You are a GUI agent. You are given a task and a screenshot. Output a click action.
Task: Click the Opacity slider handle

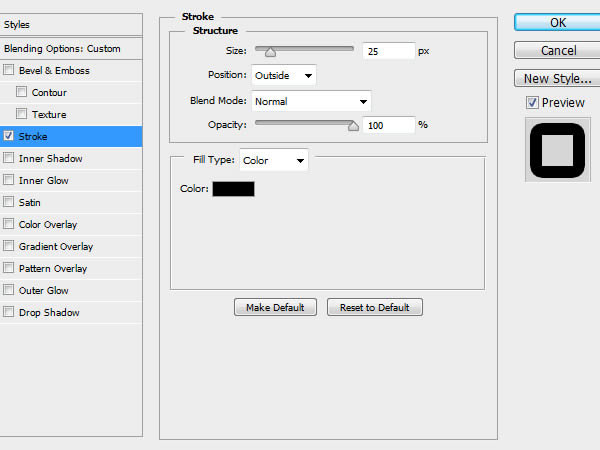coord(354,126)
